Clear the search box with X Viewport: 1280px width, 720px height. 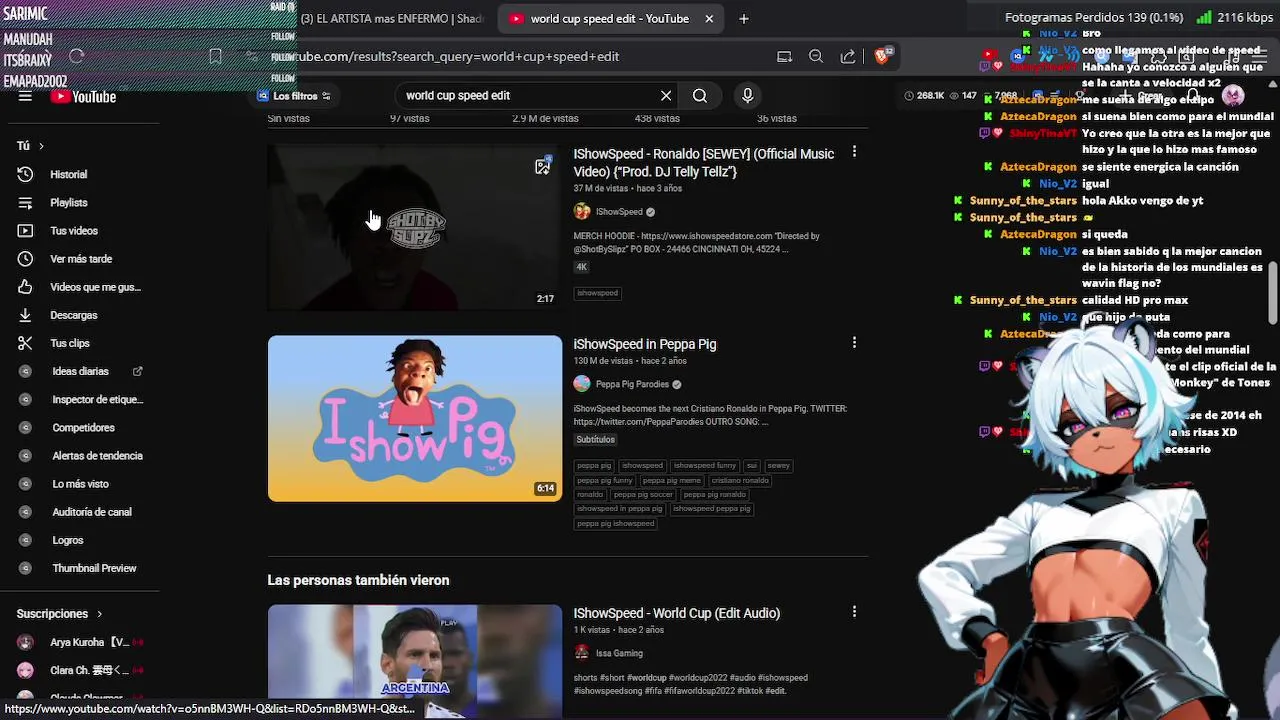(666, 96)
